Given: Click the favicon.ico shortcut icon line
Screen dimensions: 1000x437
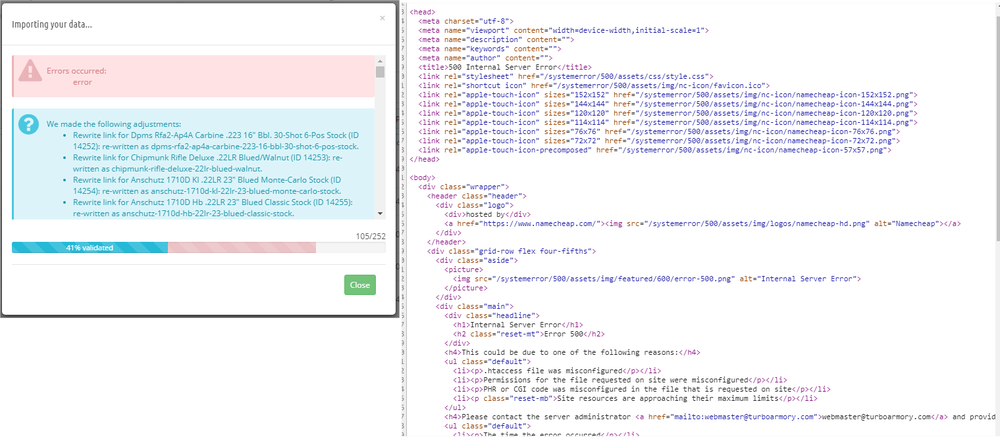Looking at the screenshot, I should point(594,85).
